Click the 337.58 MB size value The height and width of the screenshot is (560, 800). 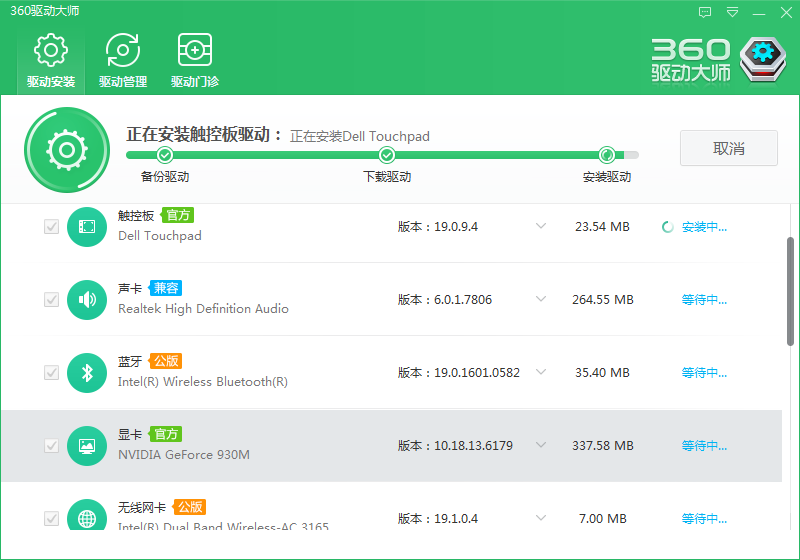coord(603,445)
